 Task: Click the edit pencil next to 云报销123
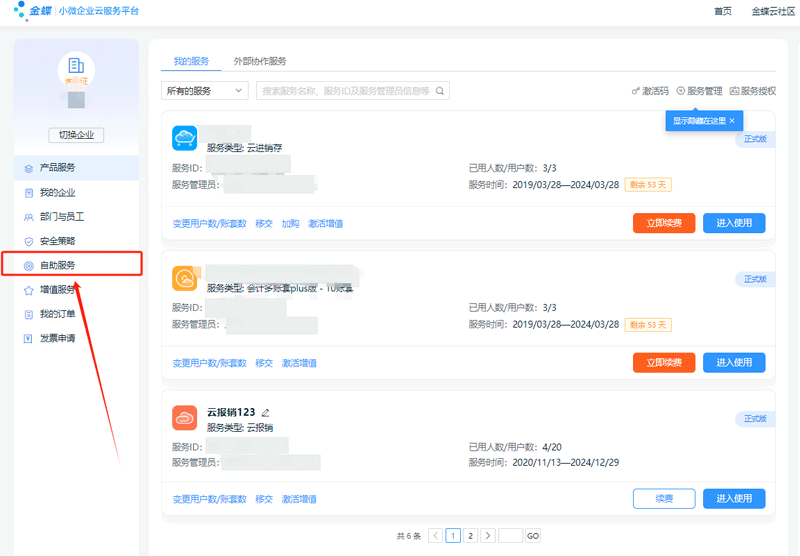(265, 413)
